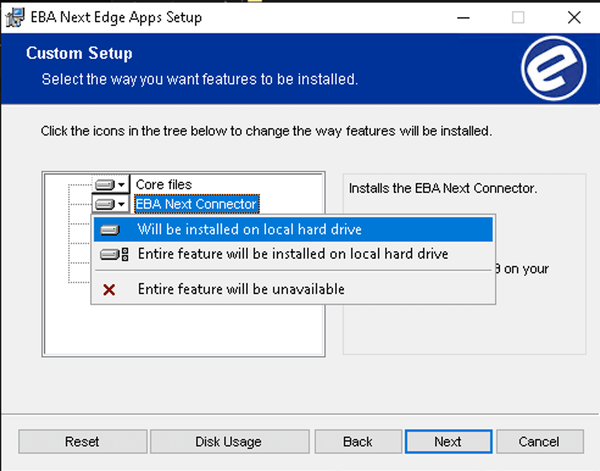Viewport: 600px width, 471px height.
Task: Click the red X unavailable icon
Action: (109, 289)
